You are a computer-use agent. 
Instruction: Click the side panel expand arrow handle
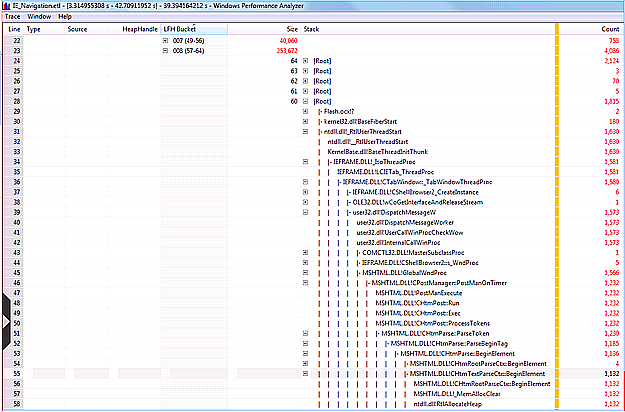tap(6, 322)
